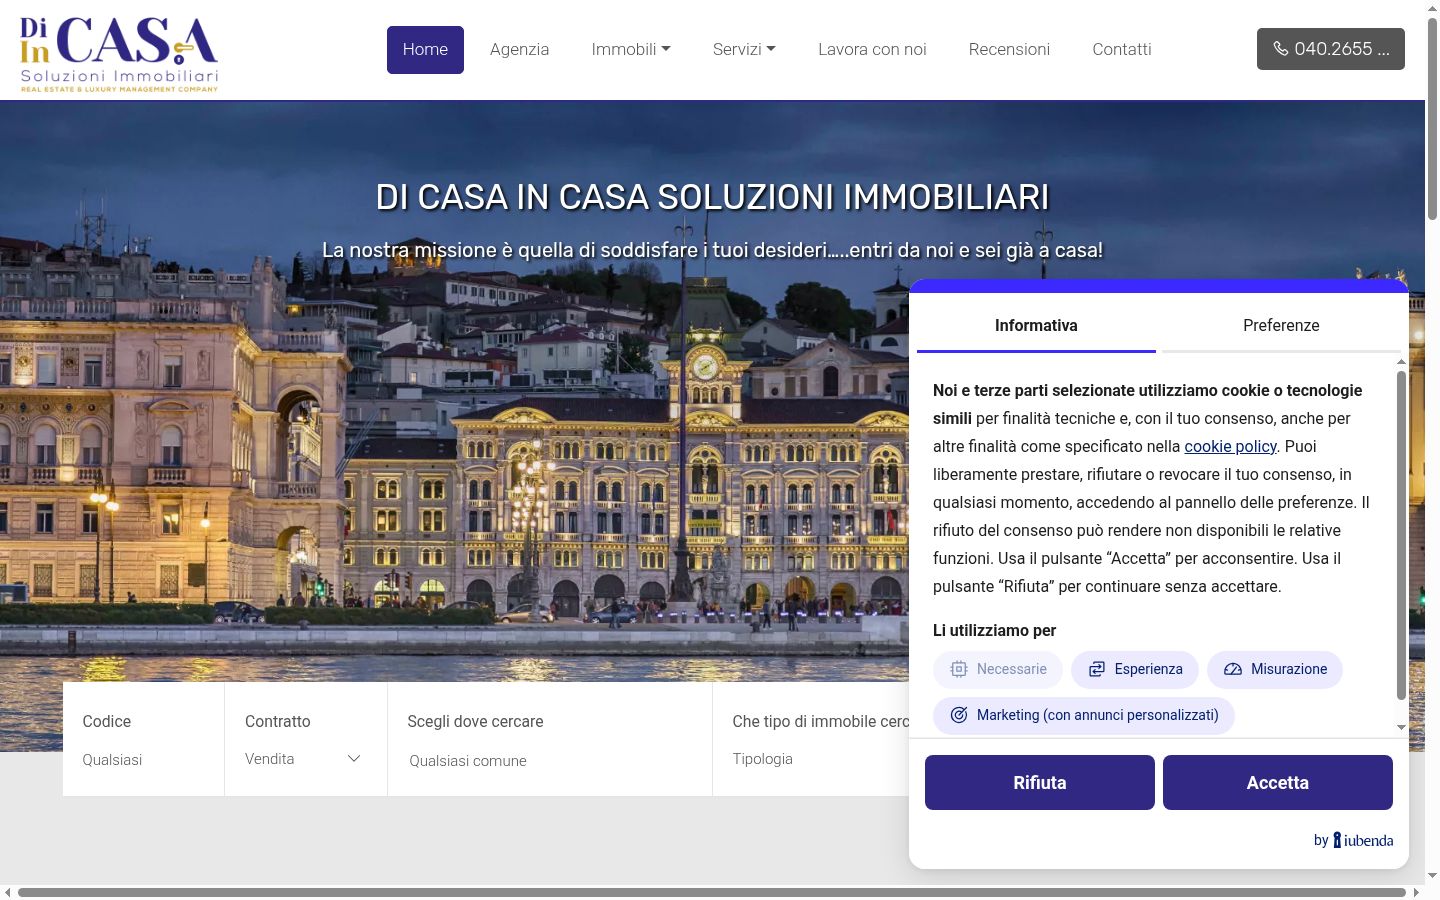Click the Di Casa In Casa logo

(119, 53)
